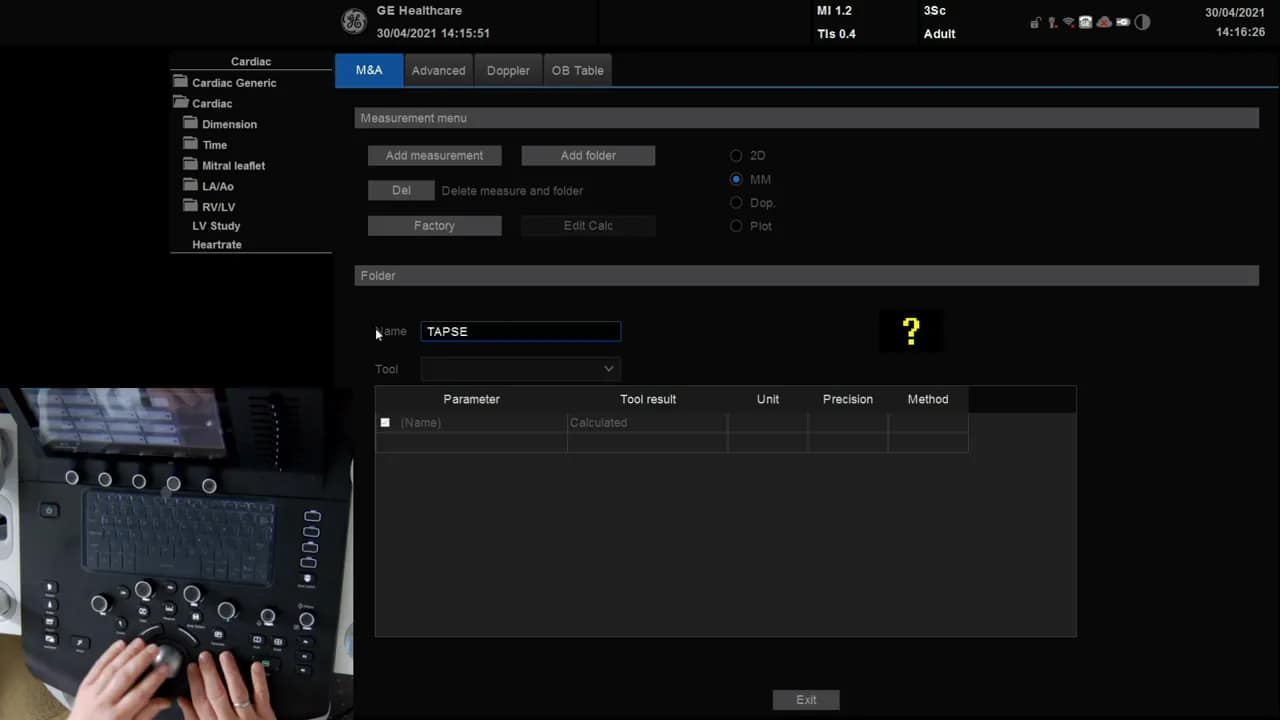
Task: Open the Cardiac Generic folder icon
Action: point(181,82)
